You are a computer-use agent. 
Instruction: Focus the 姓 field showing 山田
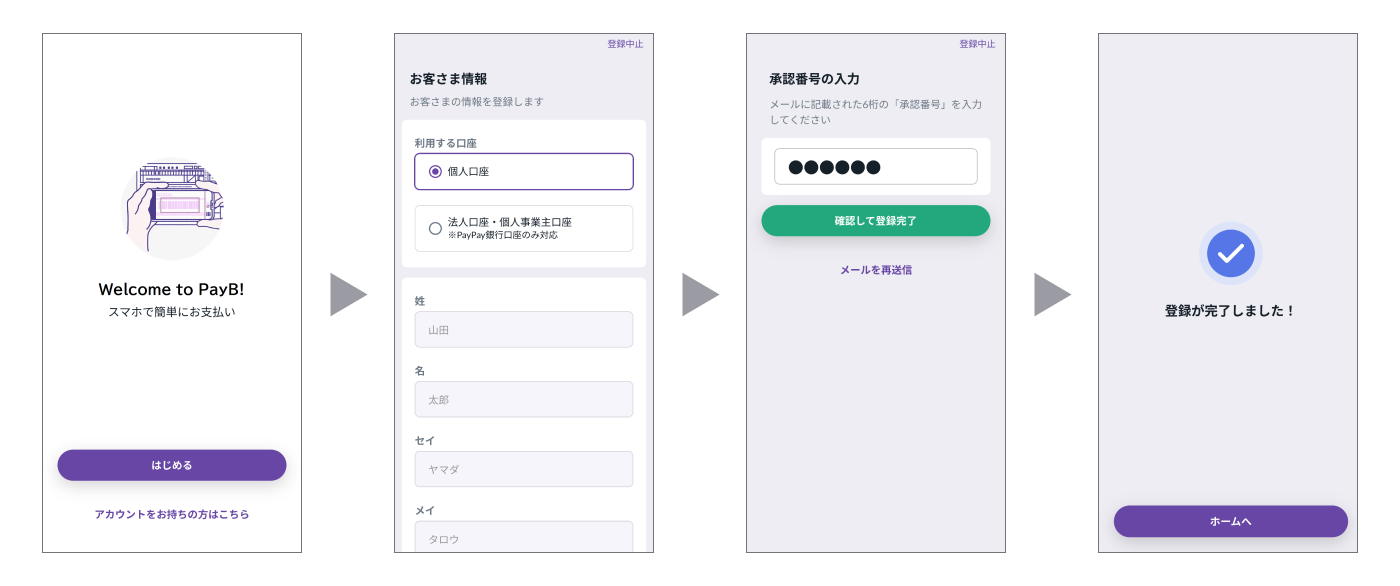pos(524,329)
